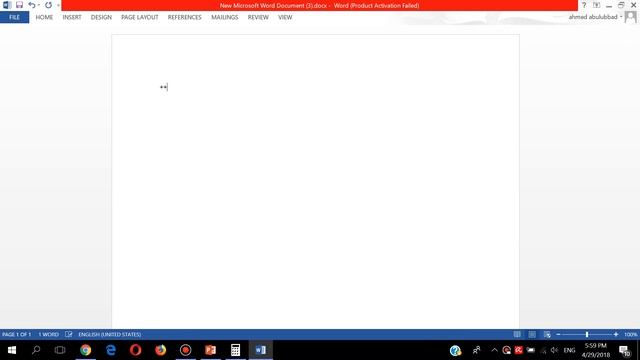
Task: Open PowerPoint from the taskbar
Action: (210, 350)
